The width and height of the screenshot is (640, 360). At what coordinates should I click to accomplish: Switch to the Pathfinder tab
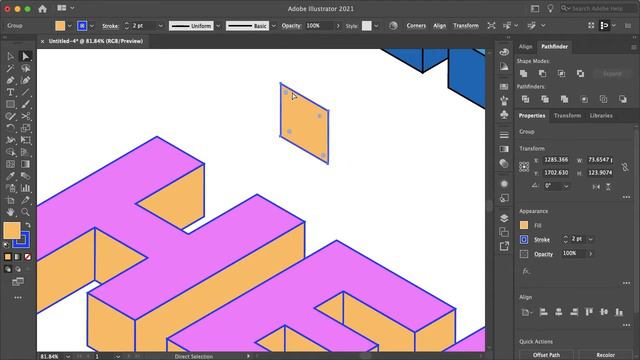point(554,47)
